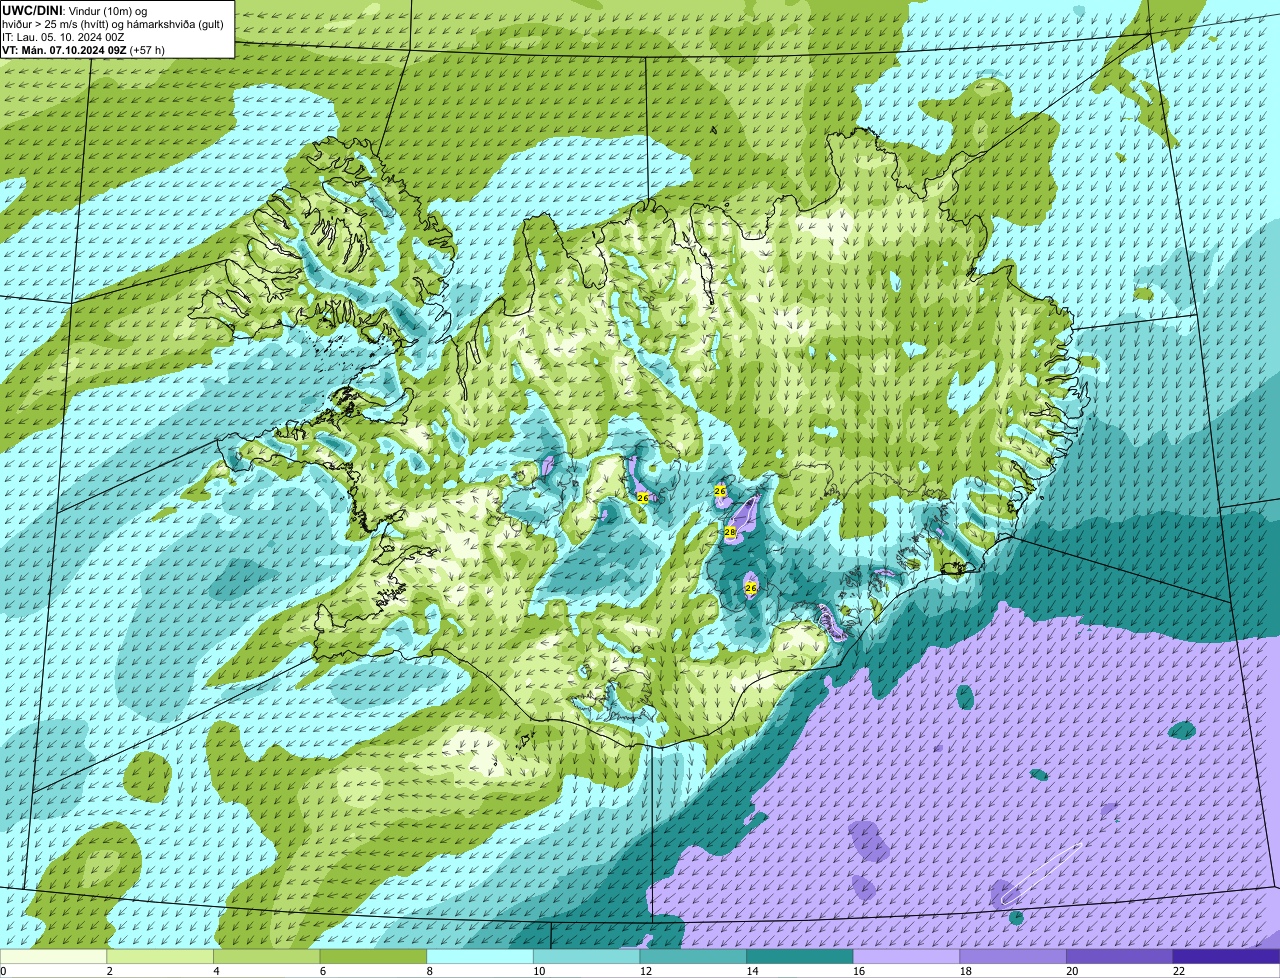
Task: Click the '2' tick on the wind scale
Action: pyautogui.click(x=109, y=971)
